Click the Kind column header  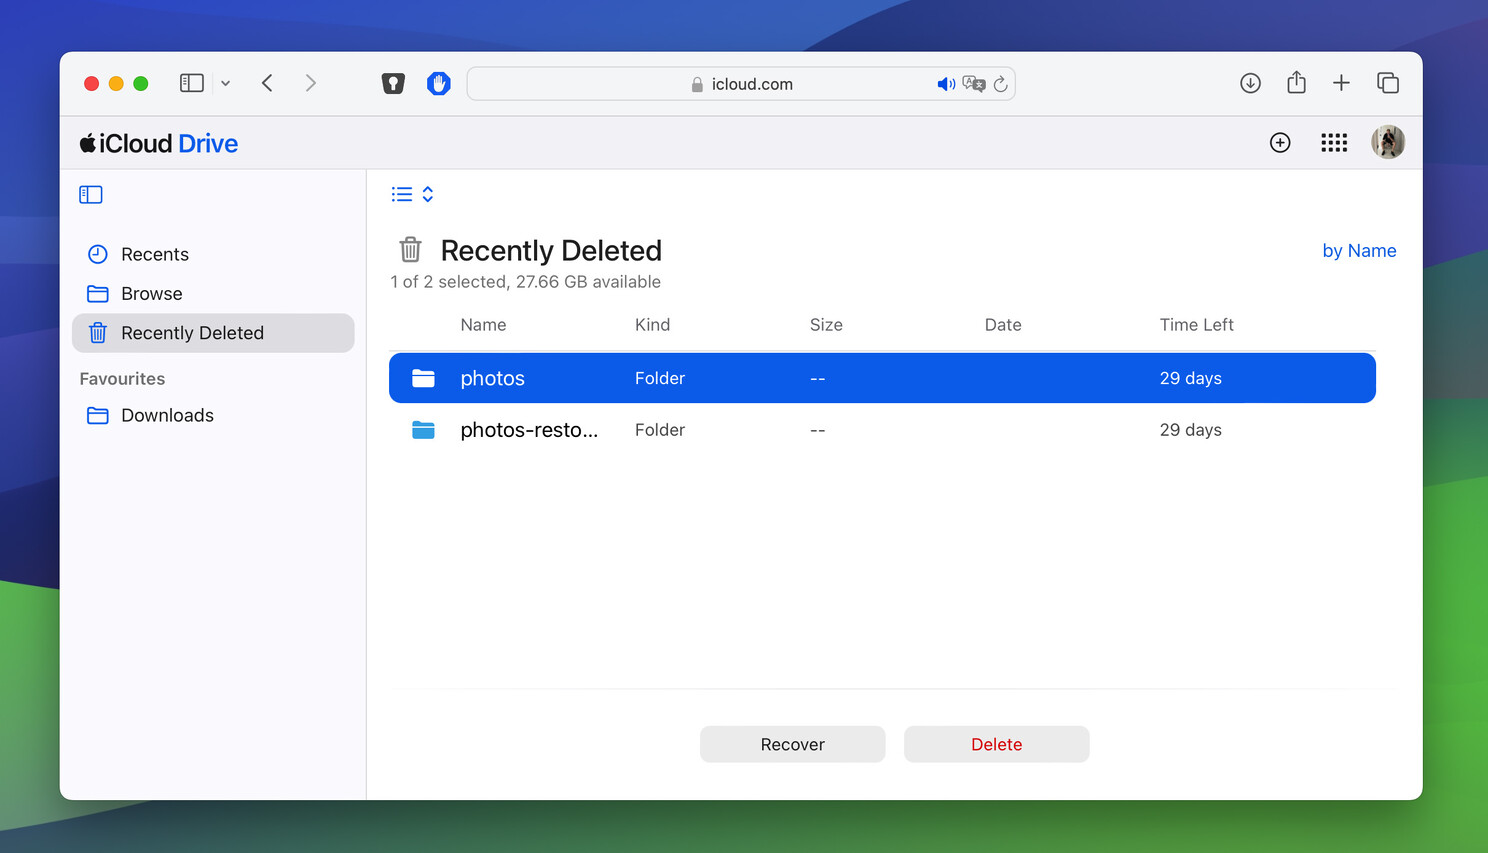click(x=652, y=325)
